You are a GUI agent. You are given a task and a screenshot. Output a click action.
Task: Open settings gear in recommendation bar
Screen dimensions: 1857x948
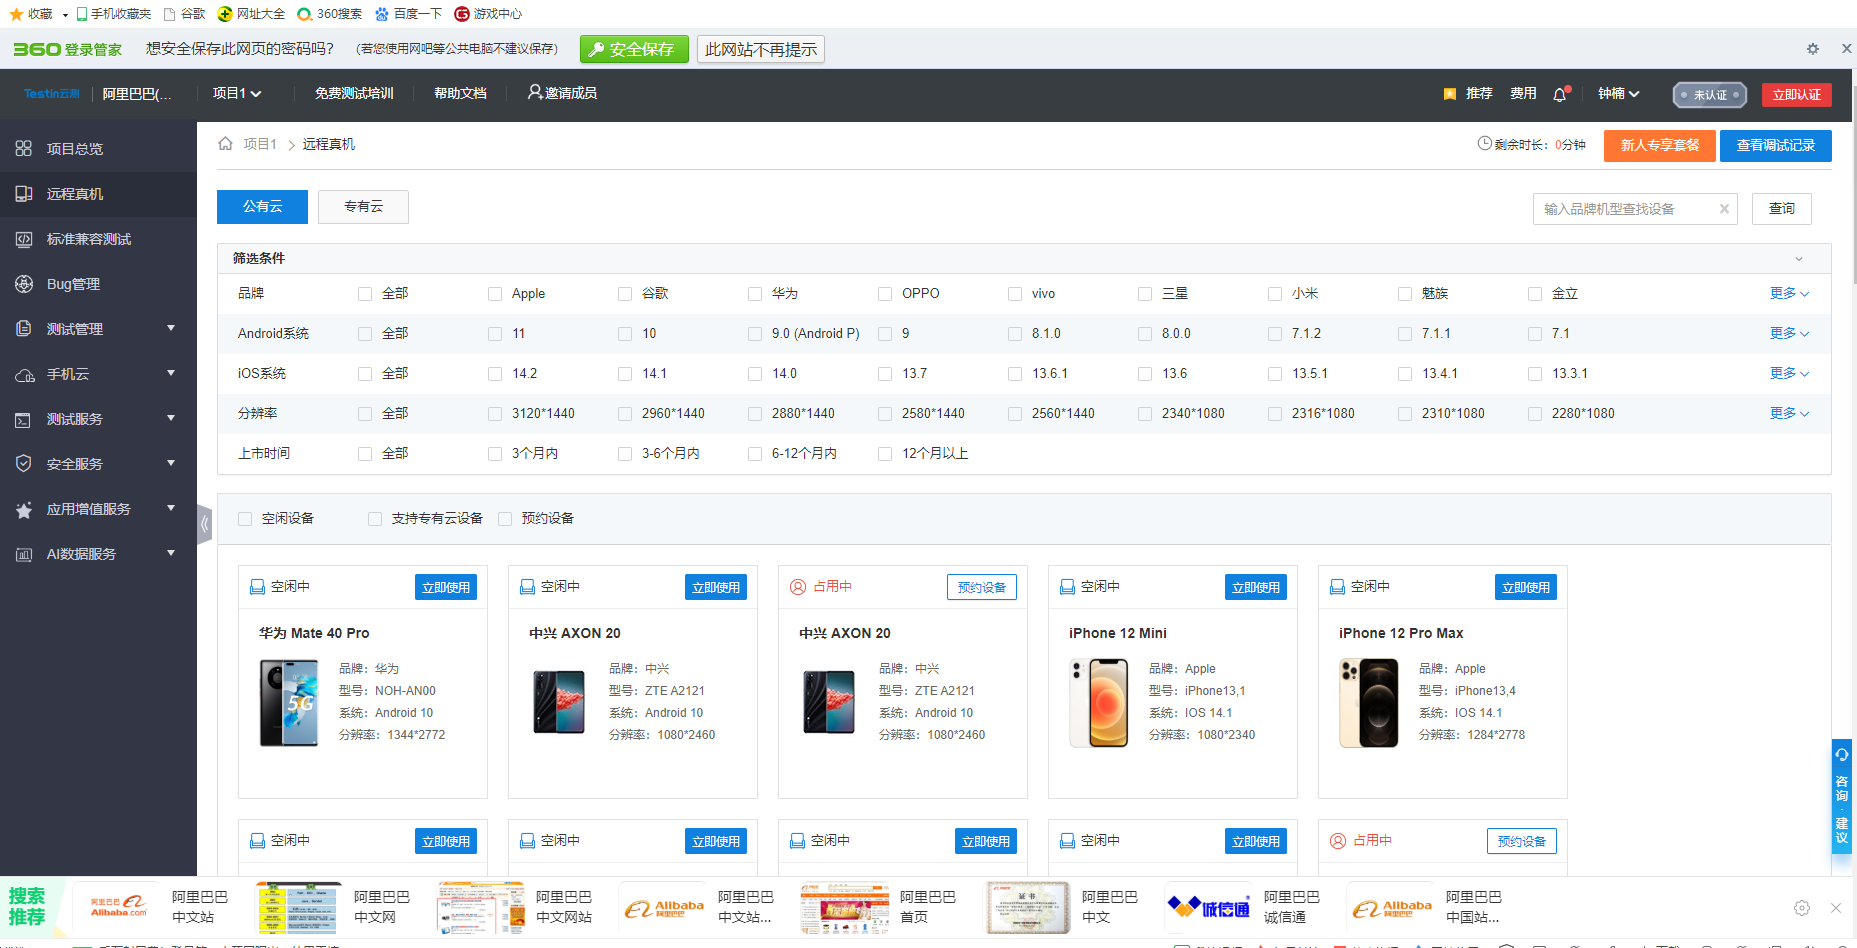tap(1802, 908)
